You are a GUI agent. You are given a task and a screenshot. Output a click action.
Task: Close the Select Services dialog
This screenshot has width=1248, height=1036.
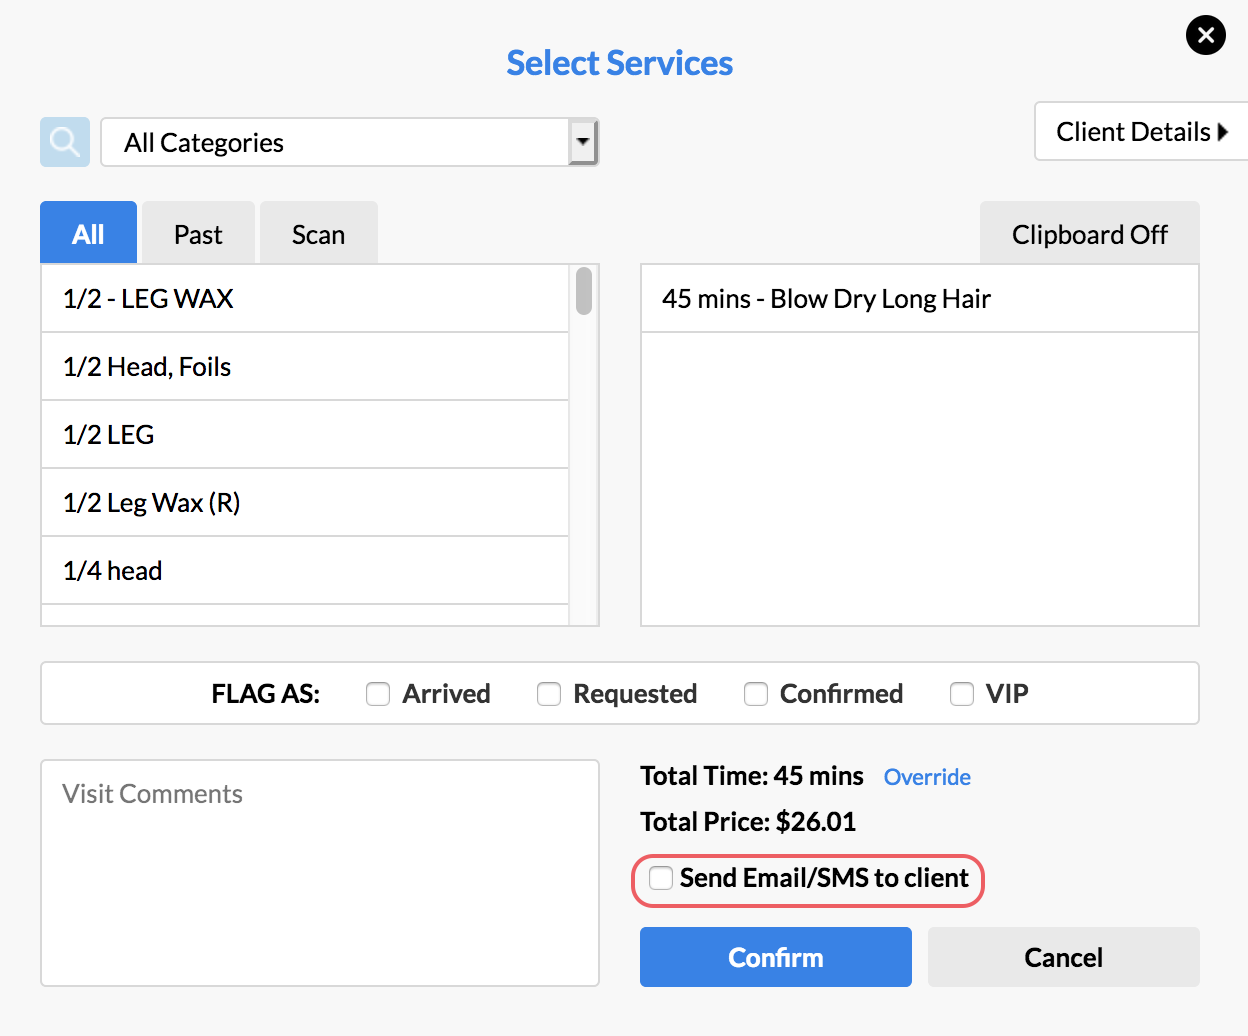(1205, 36)
